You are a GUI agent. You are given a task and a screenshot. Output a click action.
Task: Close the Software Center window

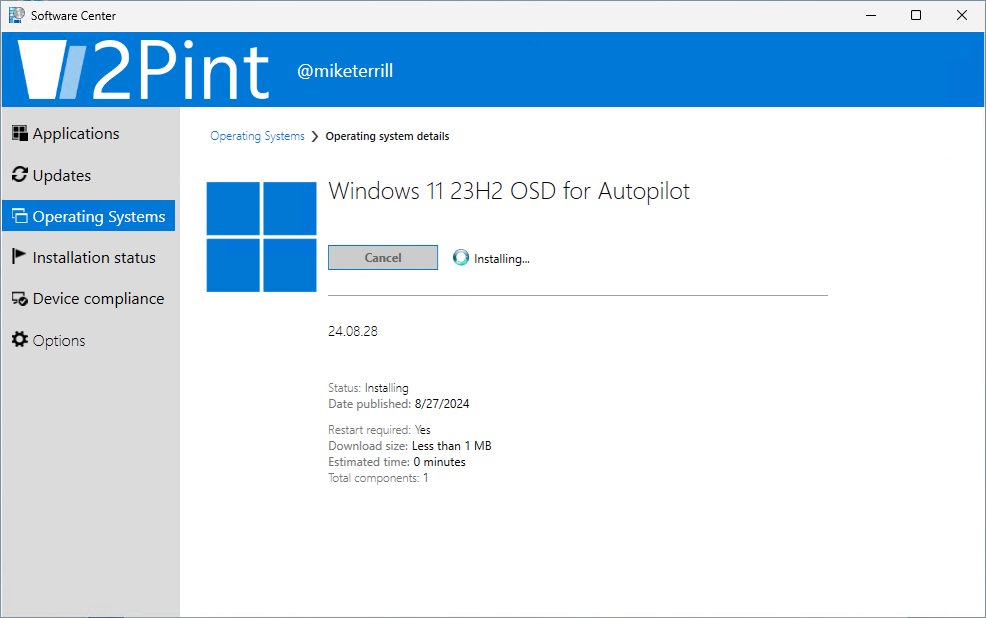pyautogui.click(x=961, y=15)
